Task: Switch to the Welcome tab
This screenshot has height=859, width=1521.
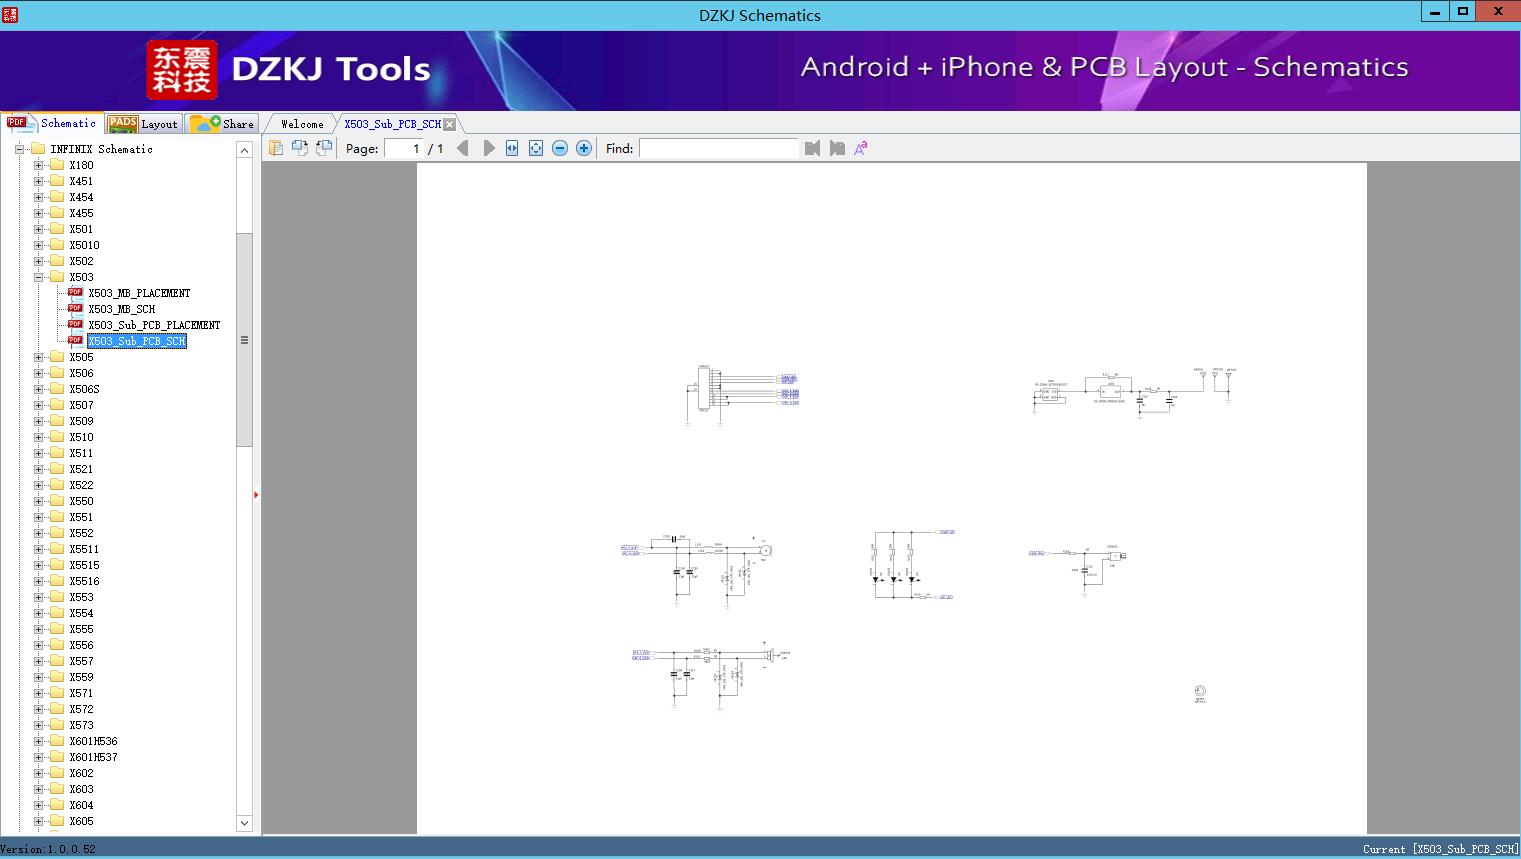Action: (301, 124)
